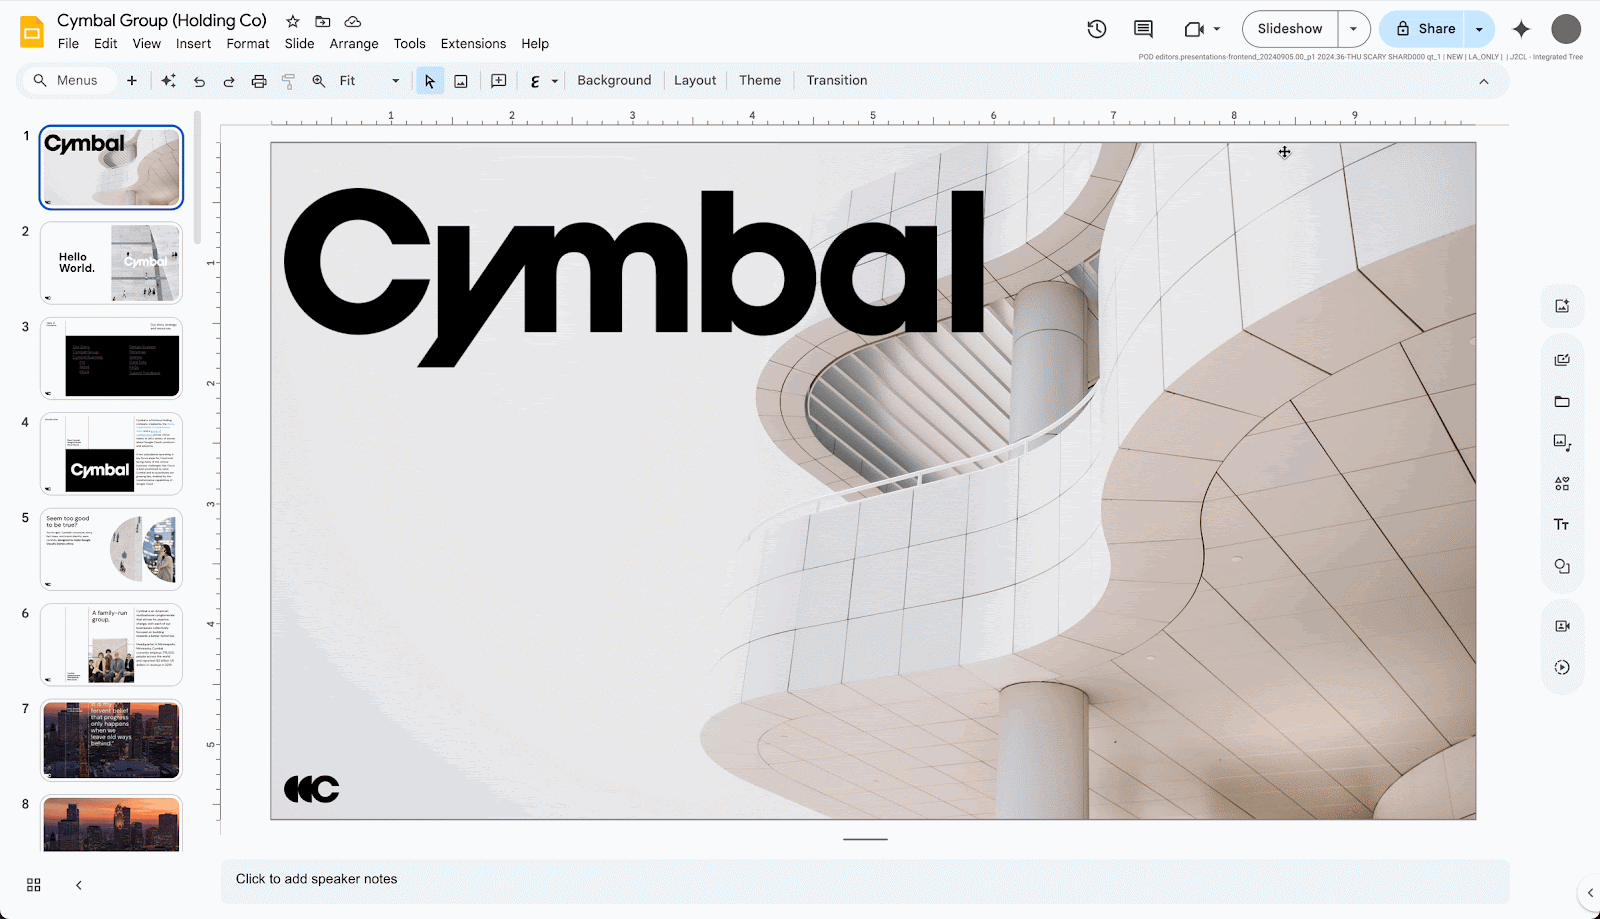
Task: Open the Share options dropdown arrow
Action: (1479, 29)
